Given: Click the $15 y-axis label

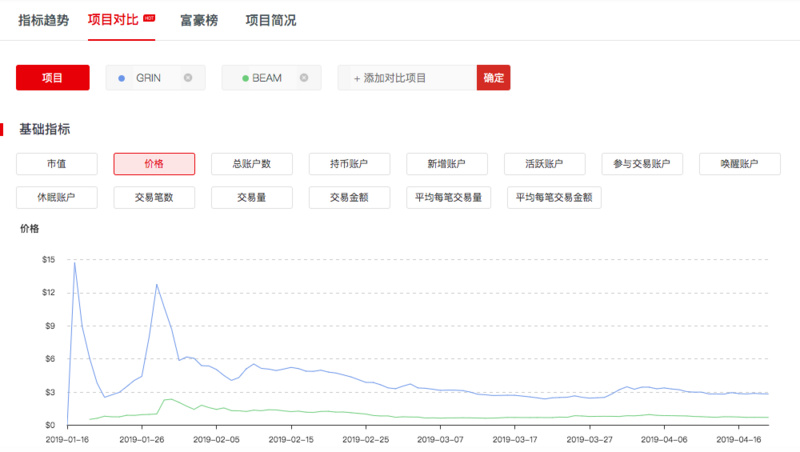Looking at the screenshot, I should pos(48,260).
